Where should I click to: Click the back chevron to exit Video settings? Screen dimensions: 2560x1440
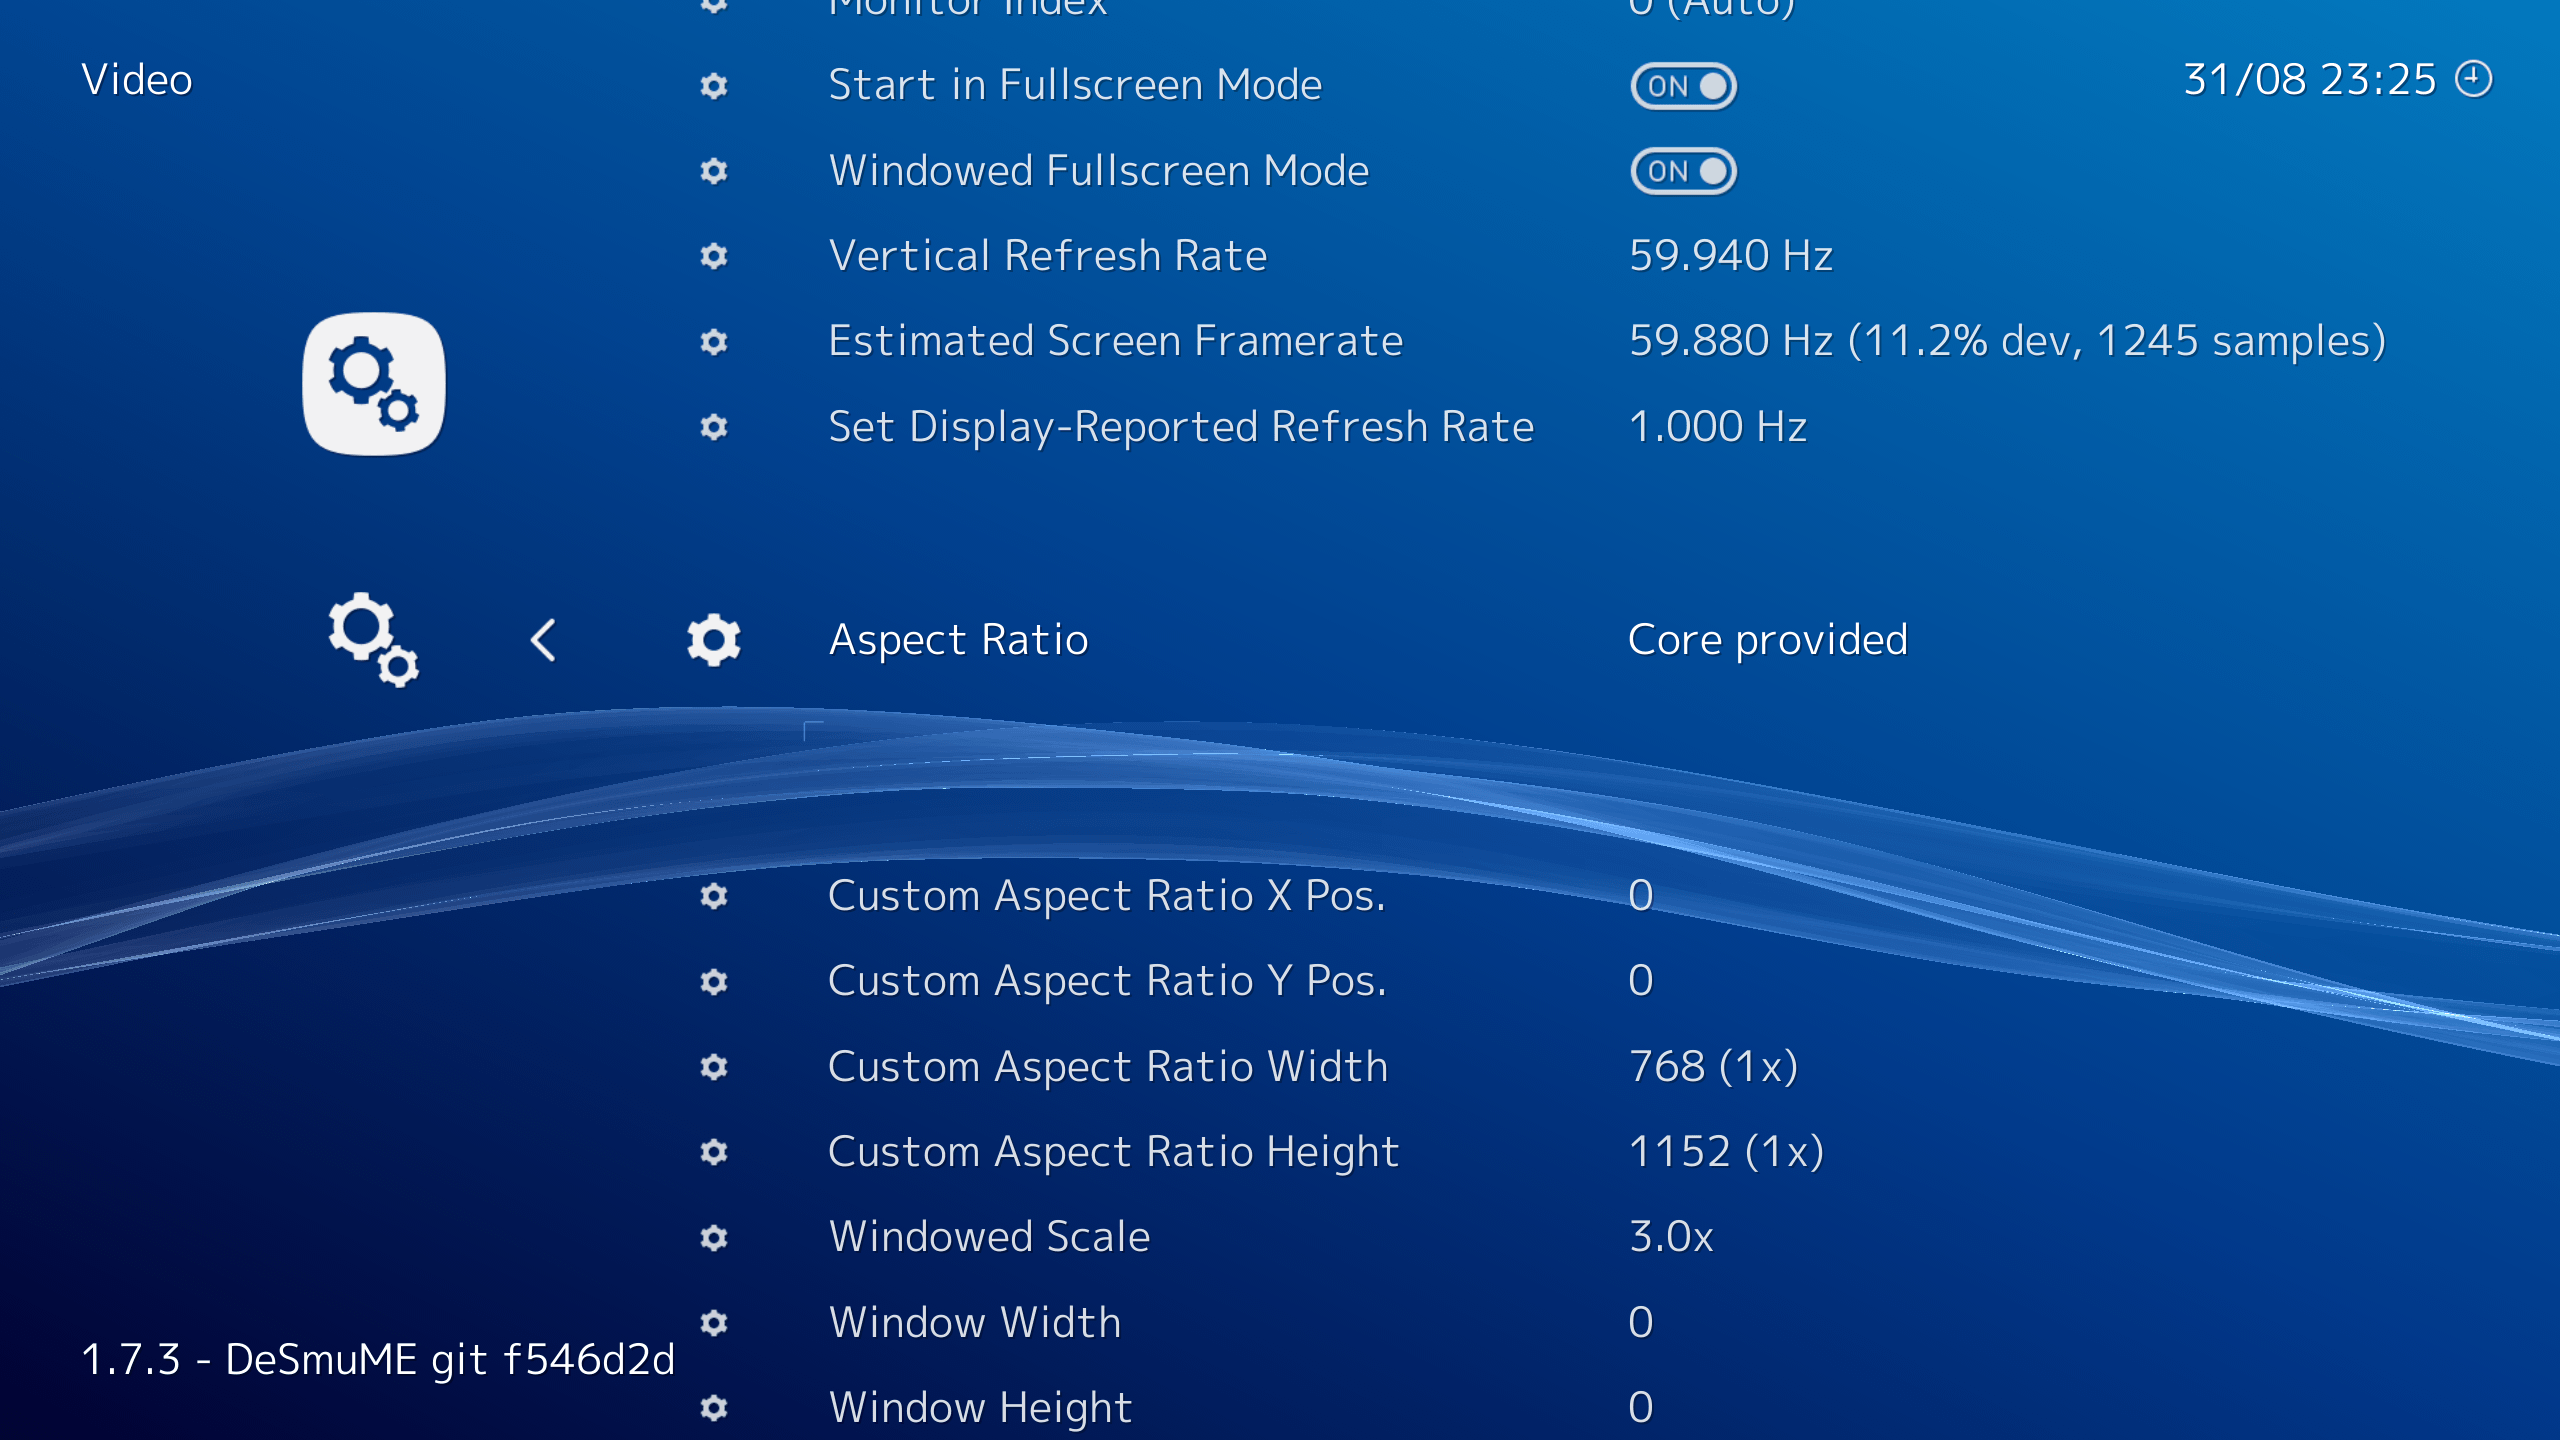tap(544, 640)
